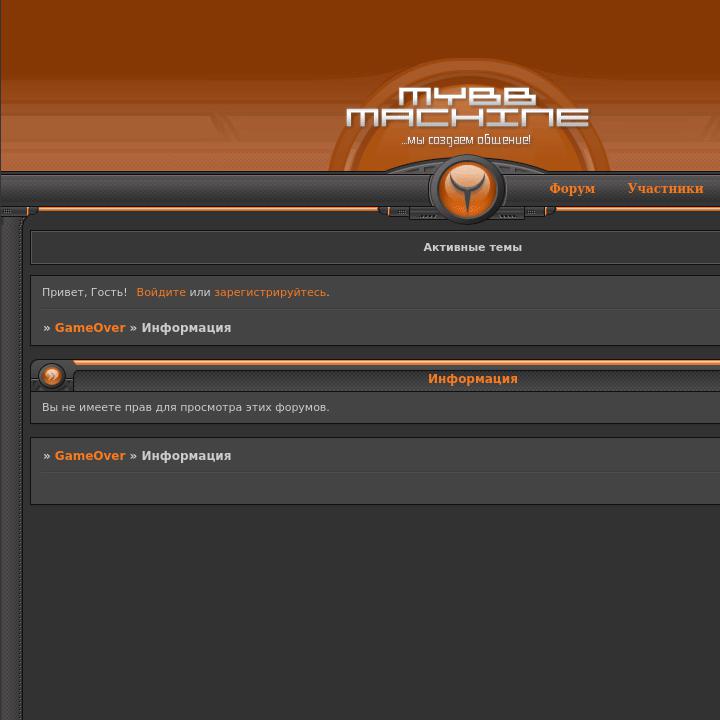Open the Форум menu item
The height and width of the screenshot is (720, 720).
572,188
